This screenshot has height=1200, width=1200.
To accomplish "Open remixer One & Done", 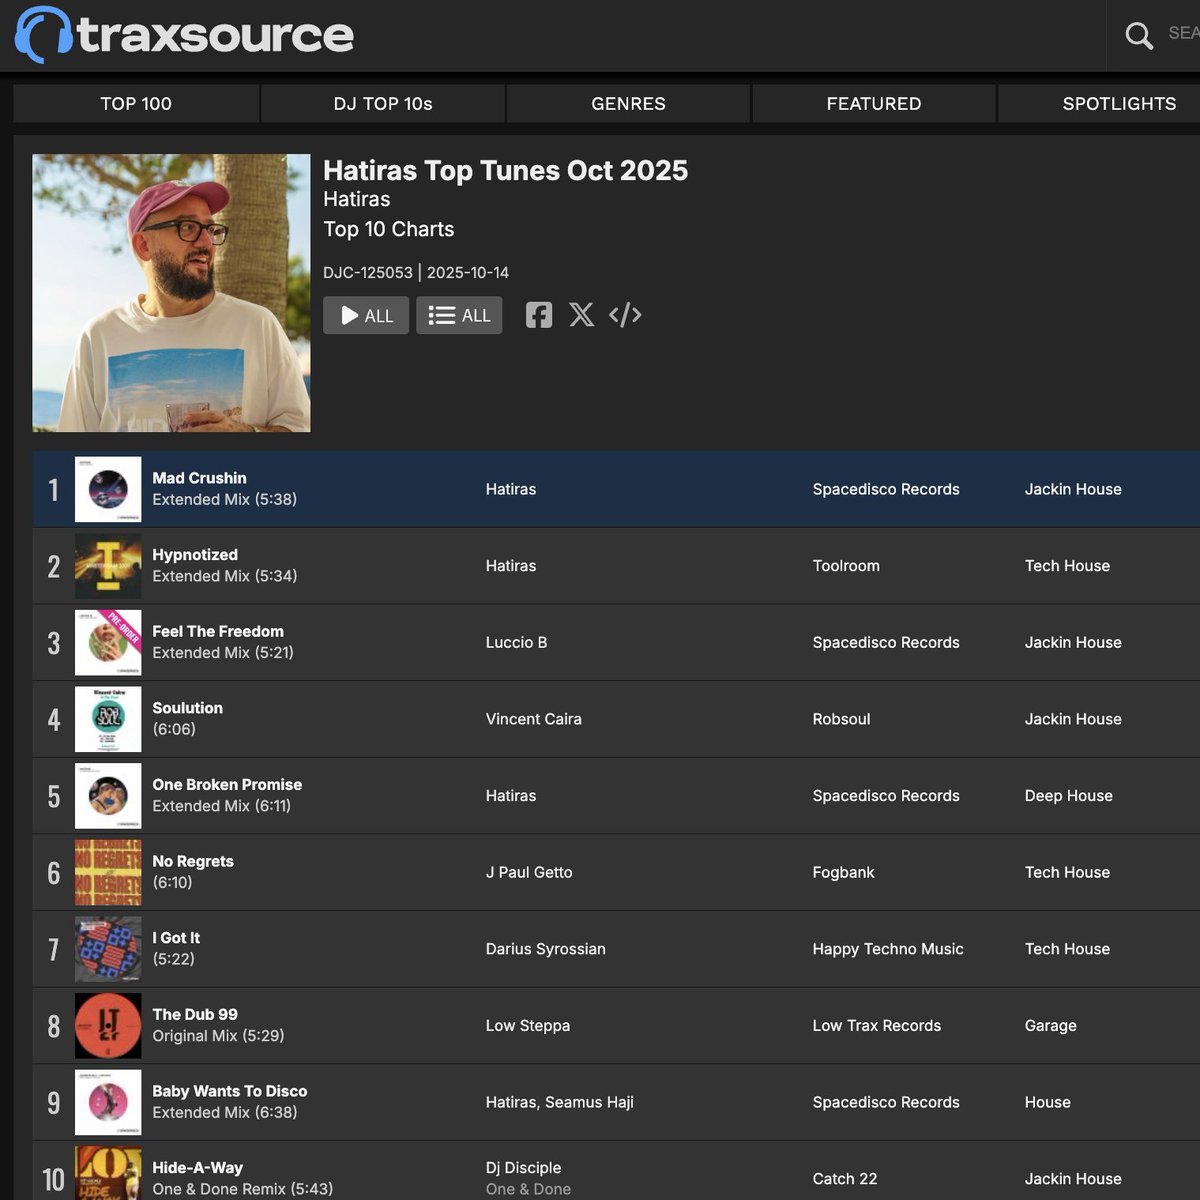I will click(528, 1189).
